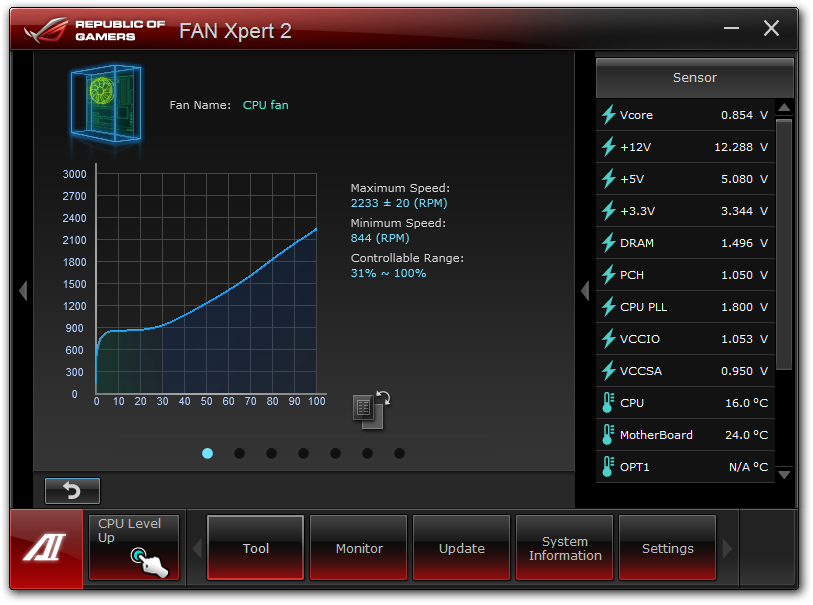The image size is (813, 605).
Task: Click the 2233 ± 20 (RPM) value
Action: (x=399, y=203)
